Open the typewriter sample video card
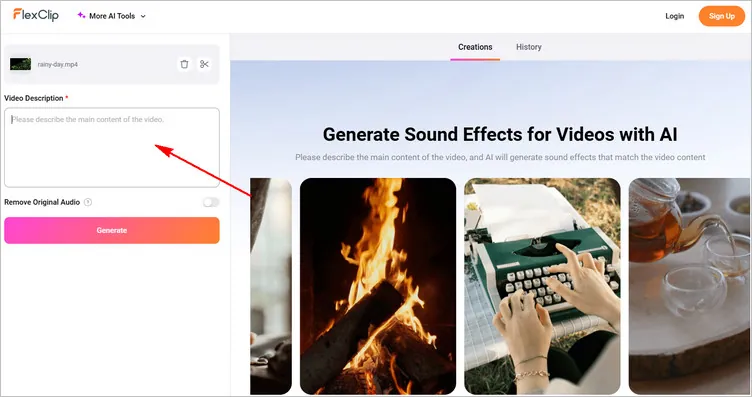The width and height of the screenshot is (752, 397). tap(542, 286)
